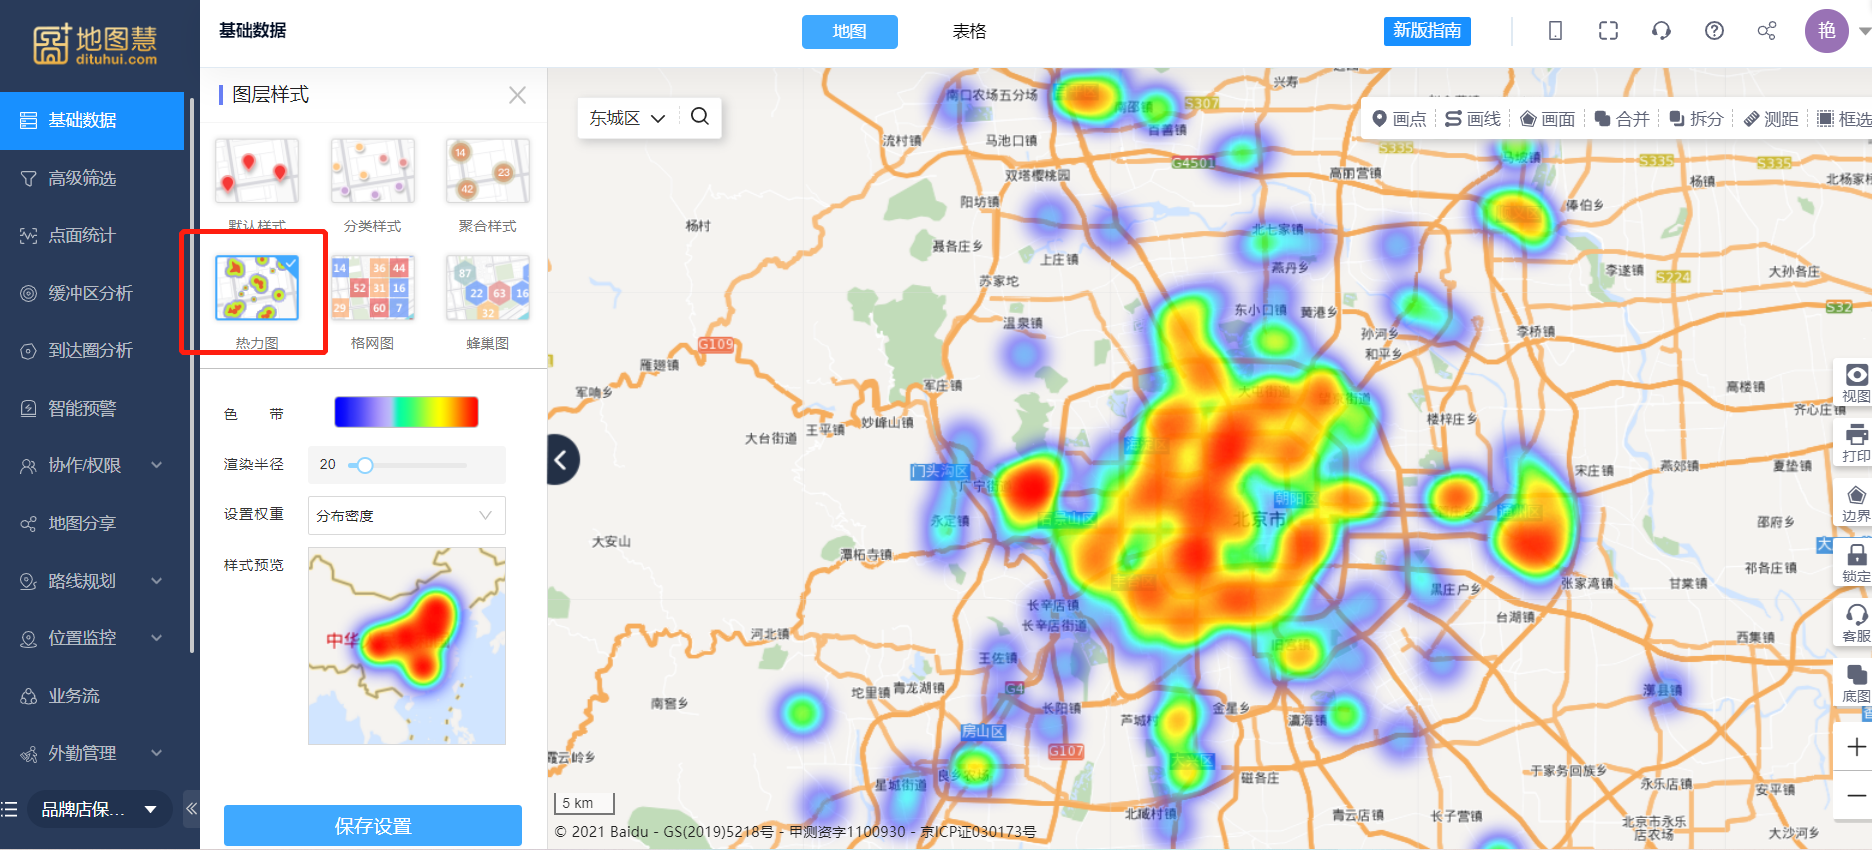Click the share icon in top bar

click(x=1767, y=31)
